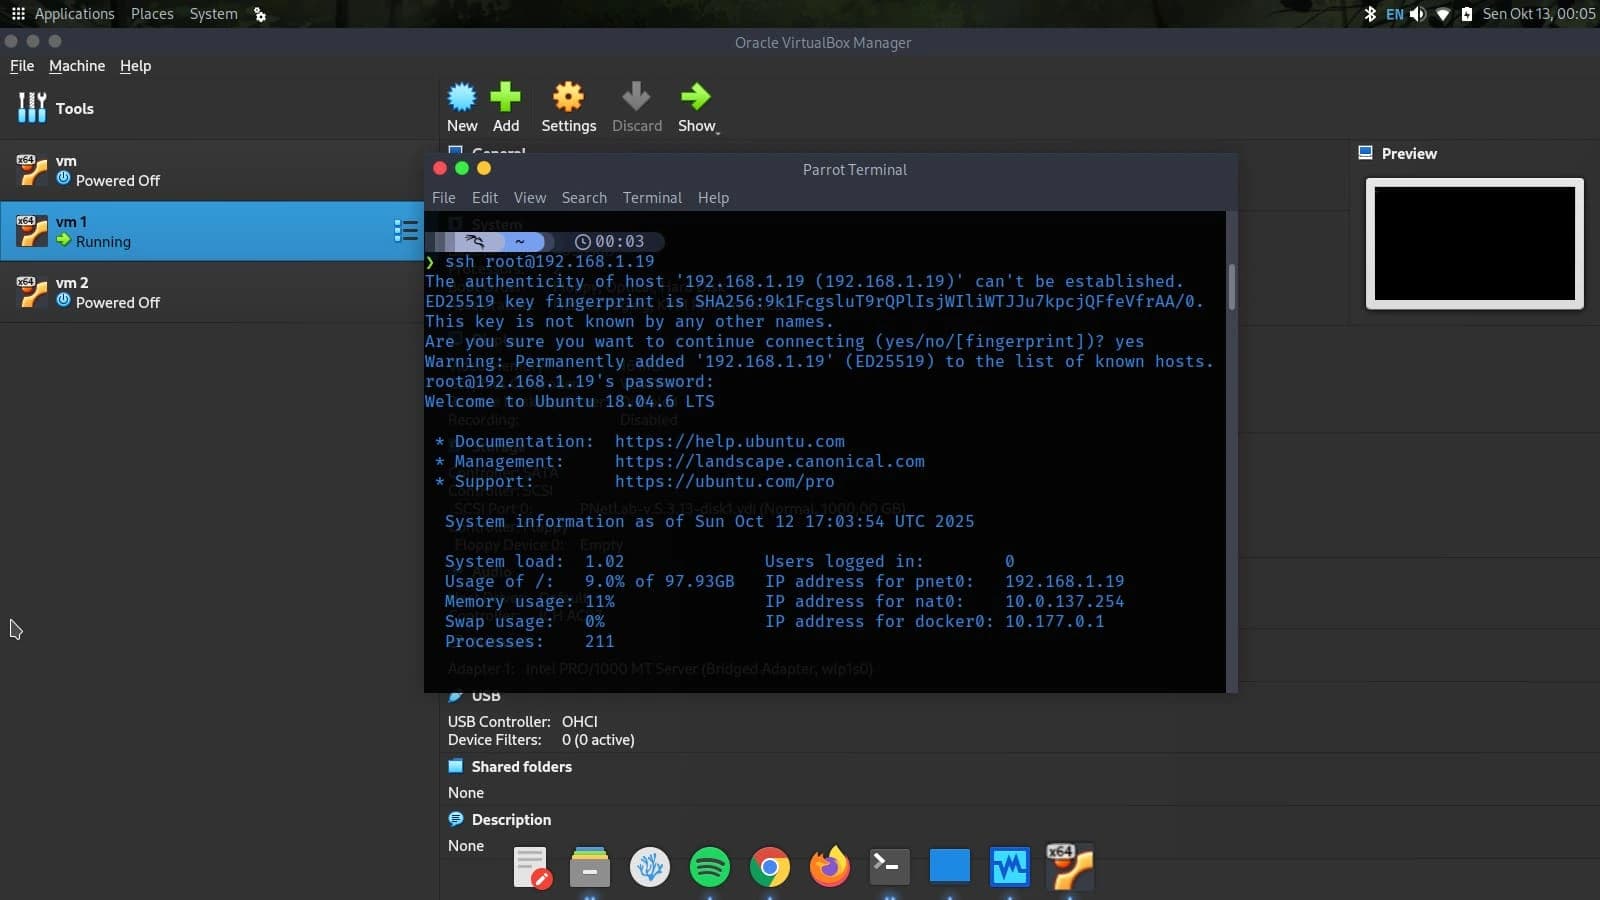
Task: Open Settings for the selected VM
Action: [x=568, y=105]
